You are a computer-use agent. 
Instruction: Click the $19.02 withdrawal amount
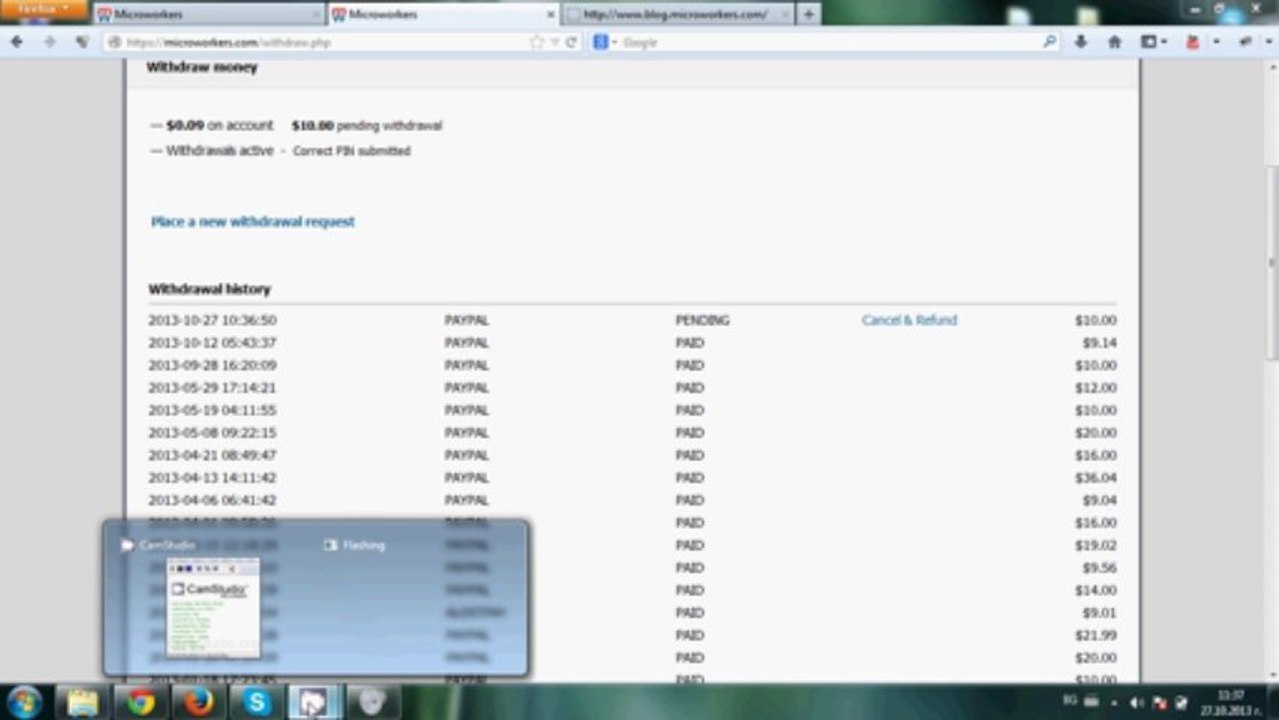coord(1096,545)
